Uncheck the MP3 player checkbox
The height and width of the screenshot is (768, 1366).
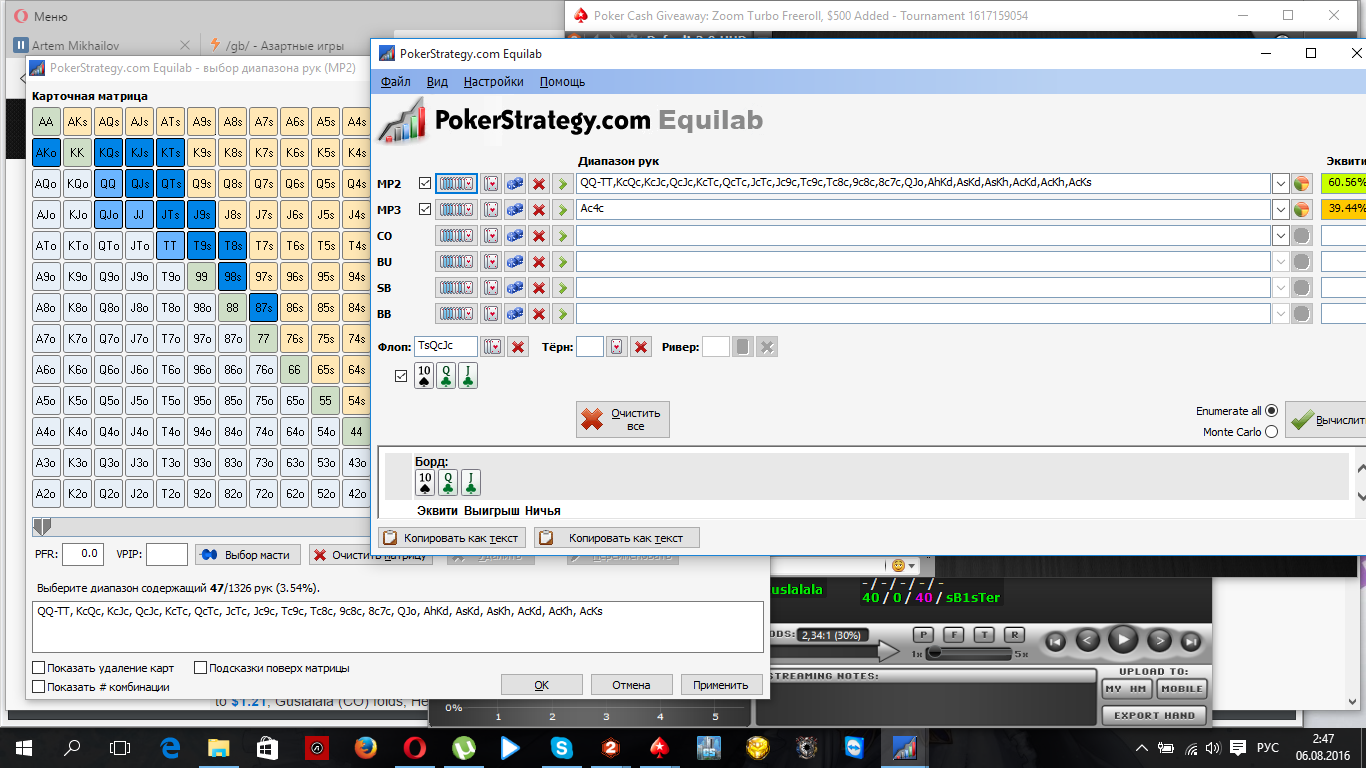click(426, 209)
